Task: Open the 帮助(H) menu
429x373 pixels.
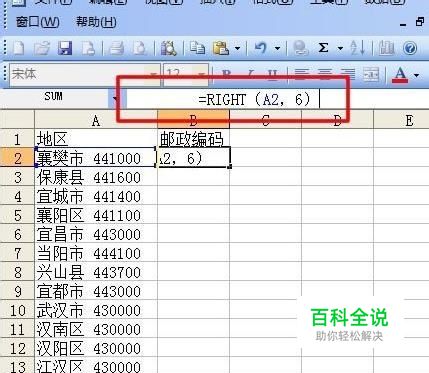Action: click(96, 22)
